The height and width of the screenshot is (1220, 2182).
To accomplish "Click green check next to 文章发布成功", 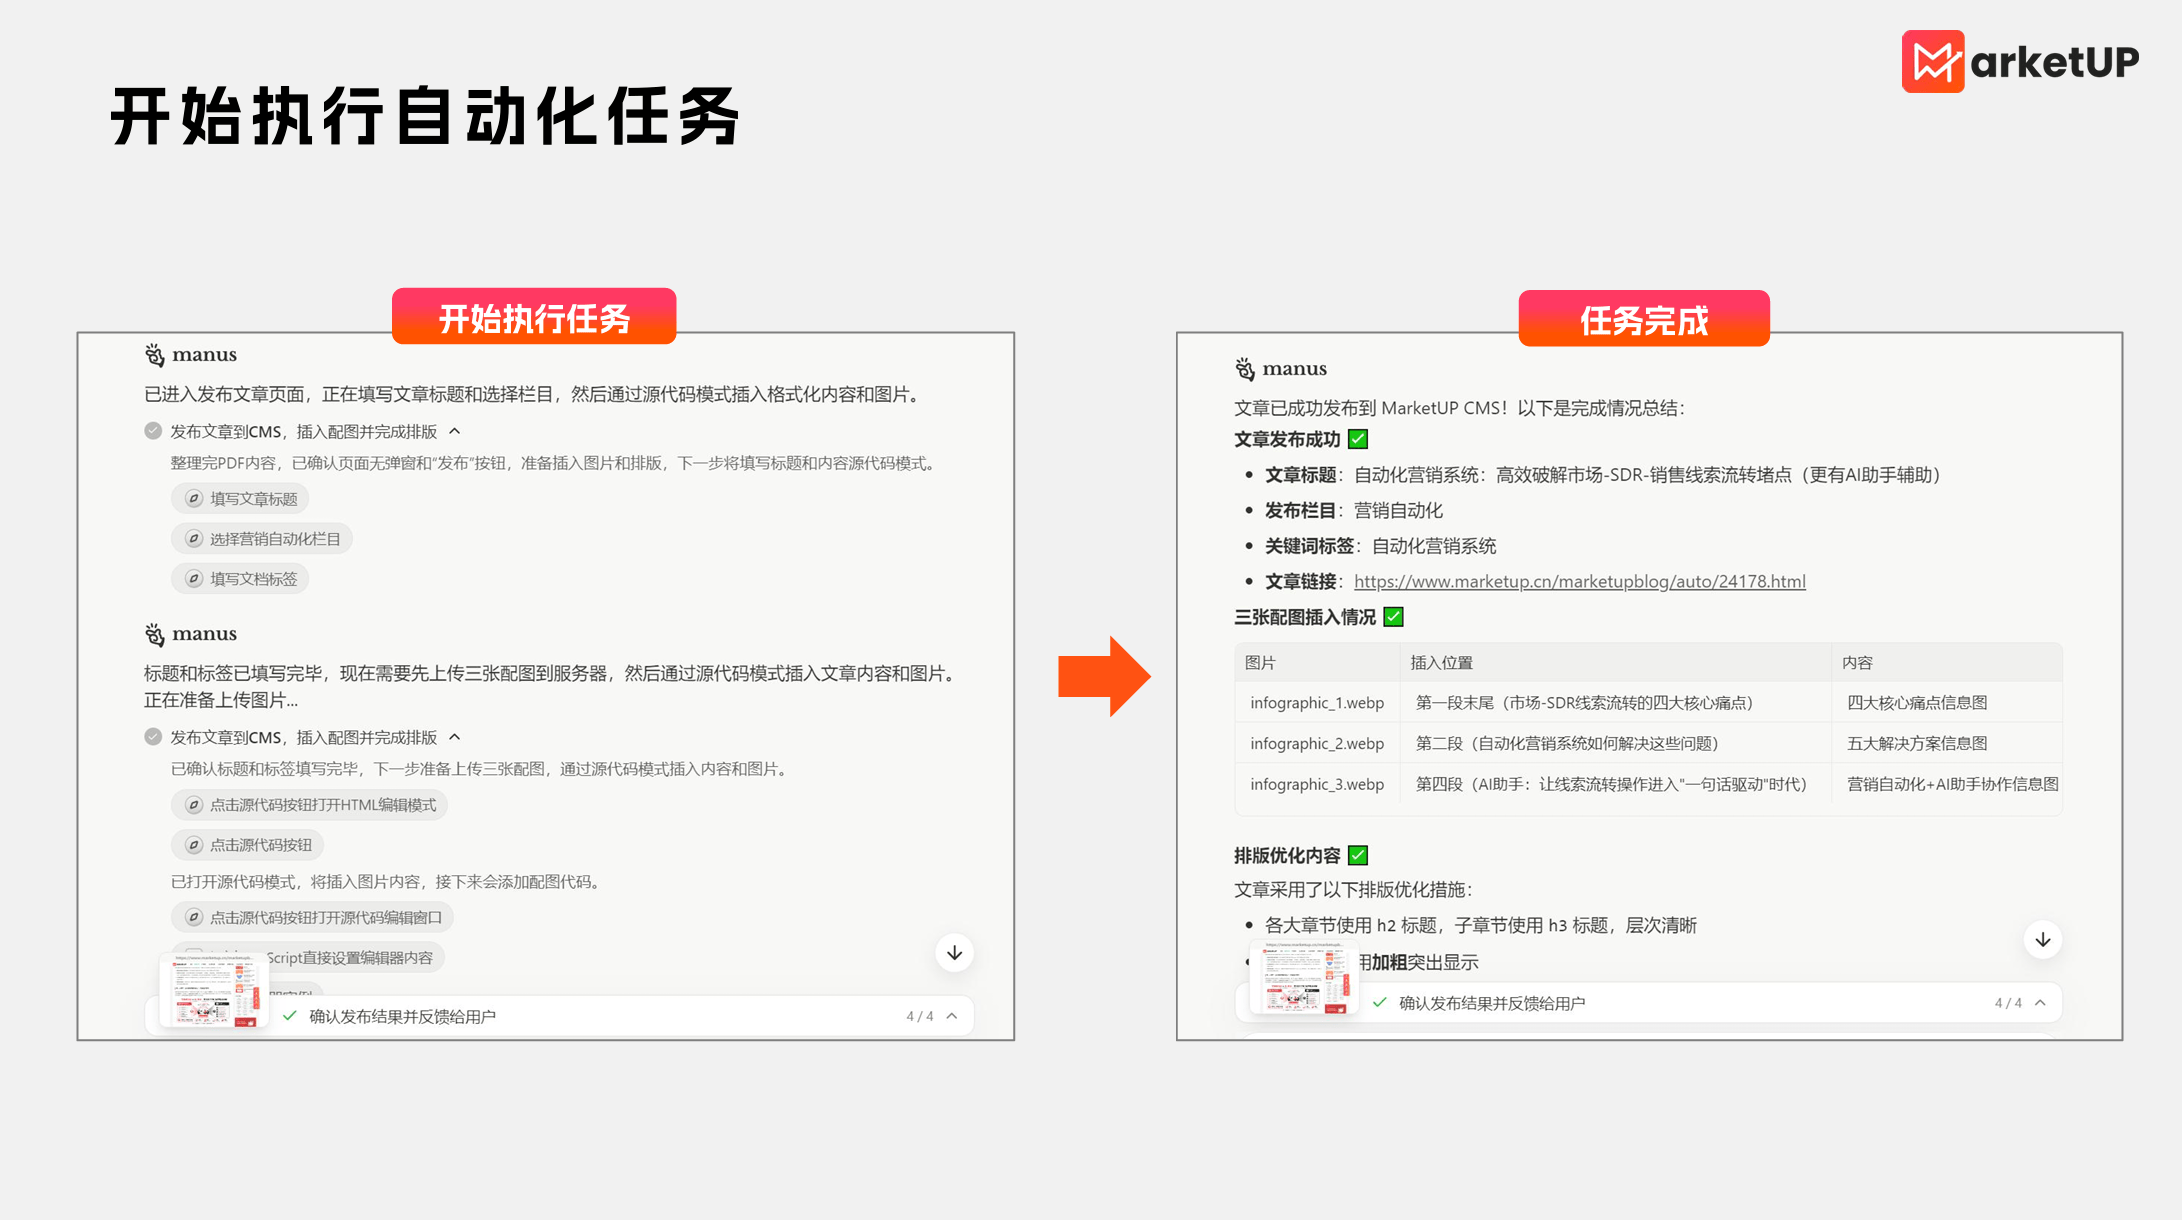I will pyautogui.click(x=1358, y=439).
